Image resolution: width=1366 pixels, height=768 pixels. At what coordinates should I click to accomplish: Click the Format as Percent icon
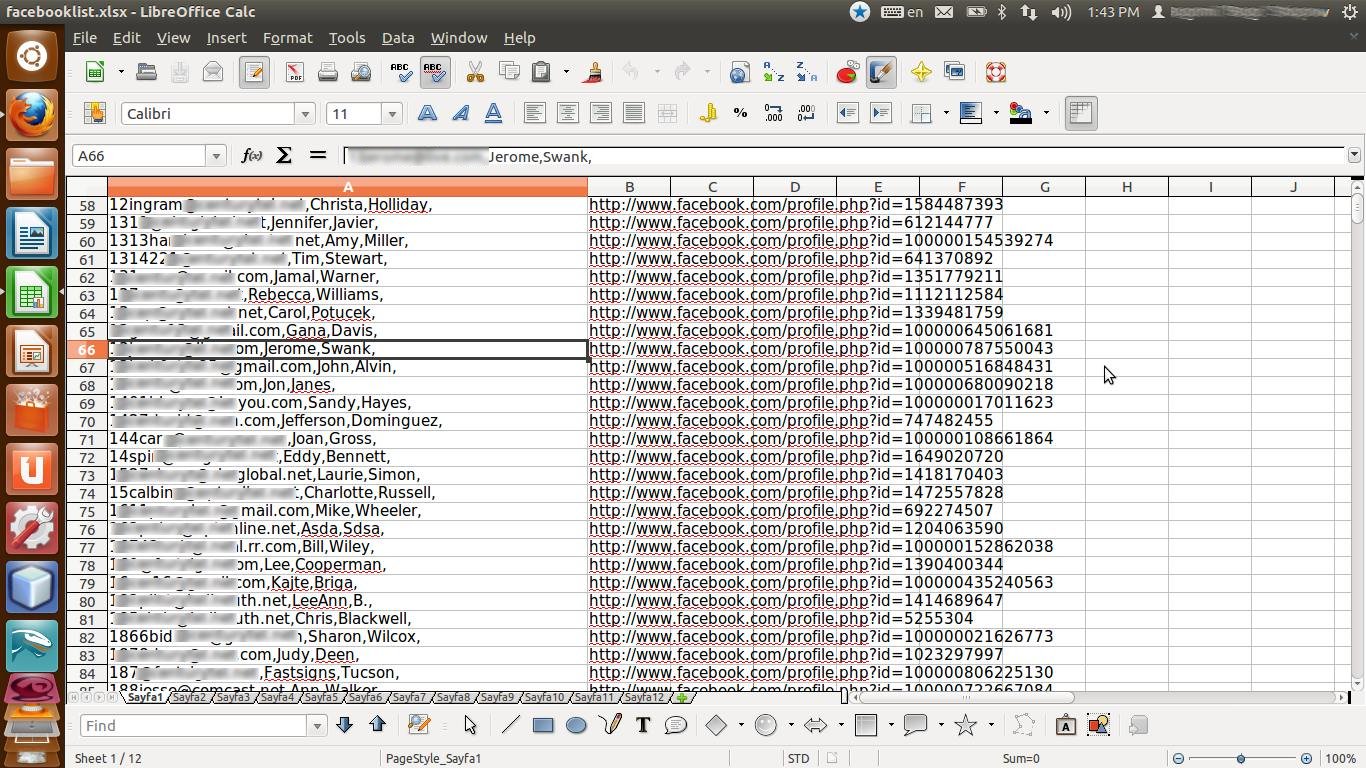click(x=740, y=114)
